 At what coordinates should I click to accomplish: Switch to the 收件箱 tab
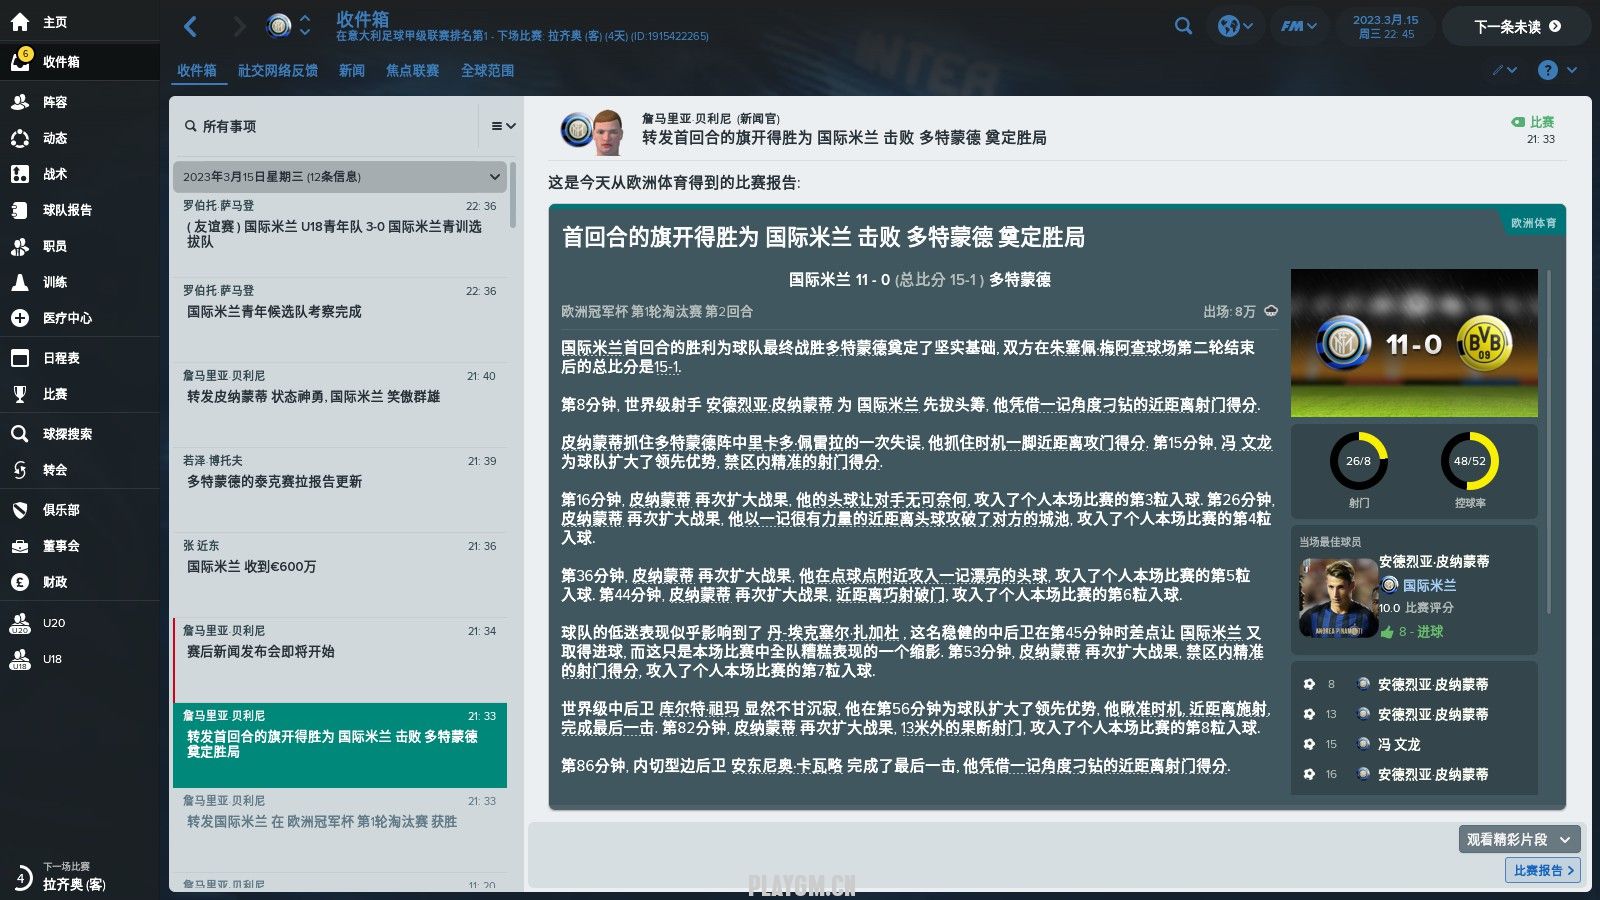click(x=197, y=70)
